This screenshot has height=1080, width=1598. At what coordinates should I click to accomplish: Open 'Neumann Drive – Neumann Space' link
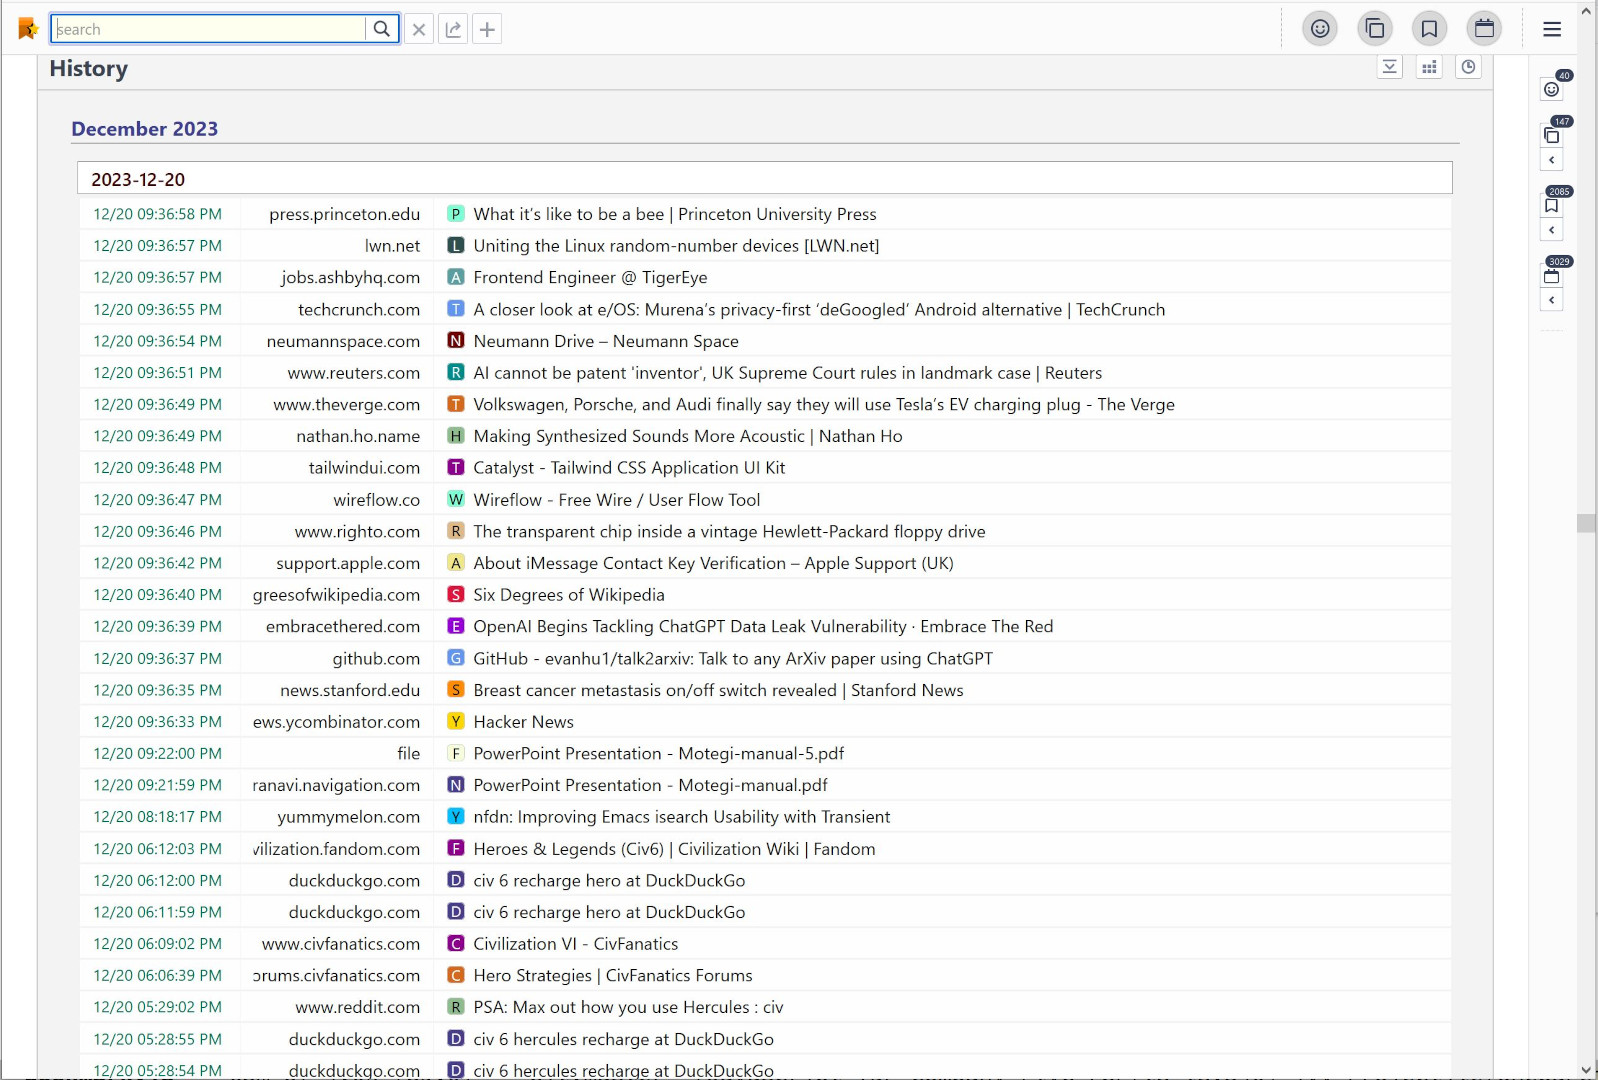pyautogui.click(x=606, y=341)
